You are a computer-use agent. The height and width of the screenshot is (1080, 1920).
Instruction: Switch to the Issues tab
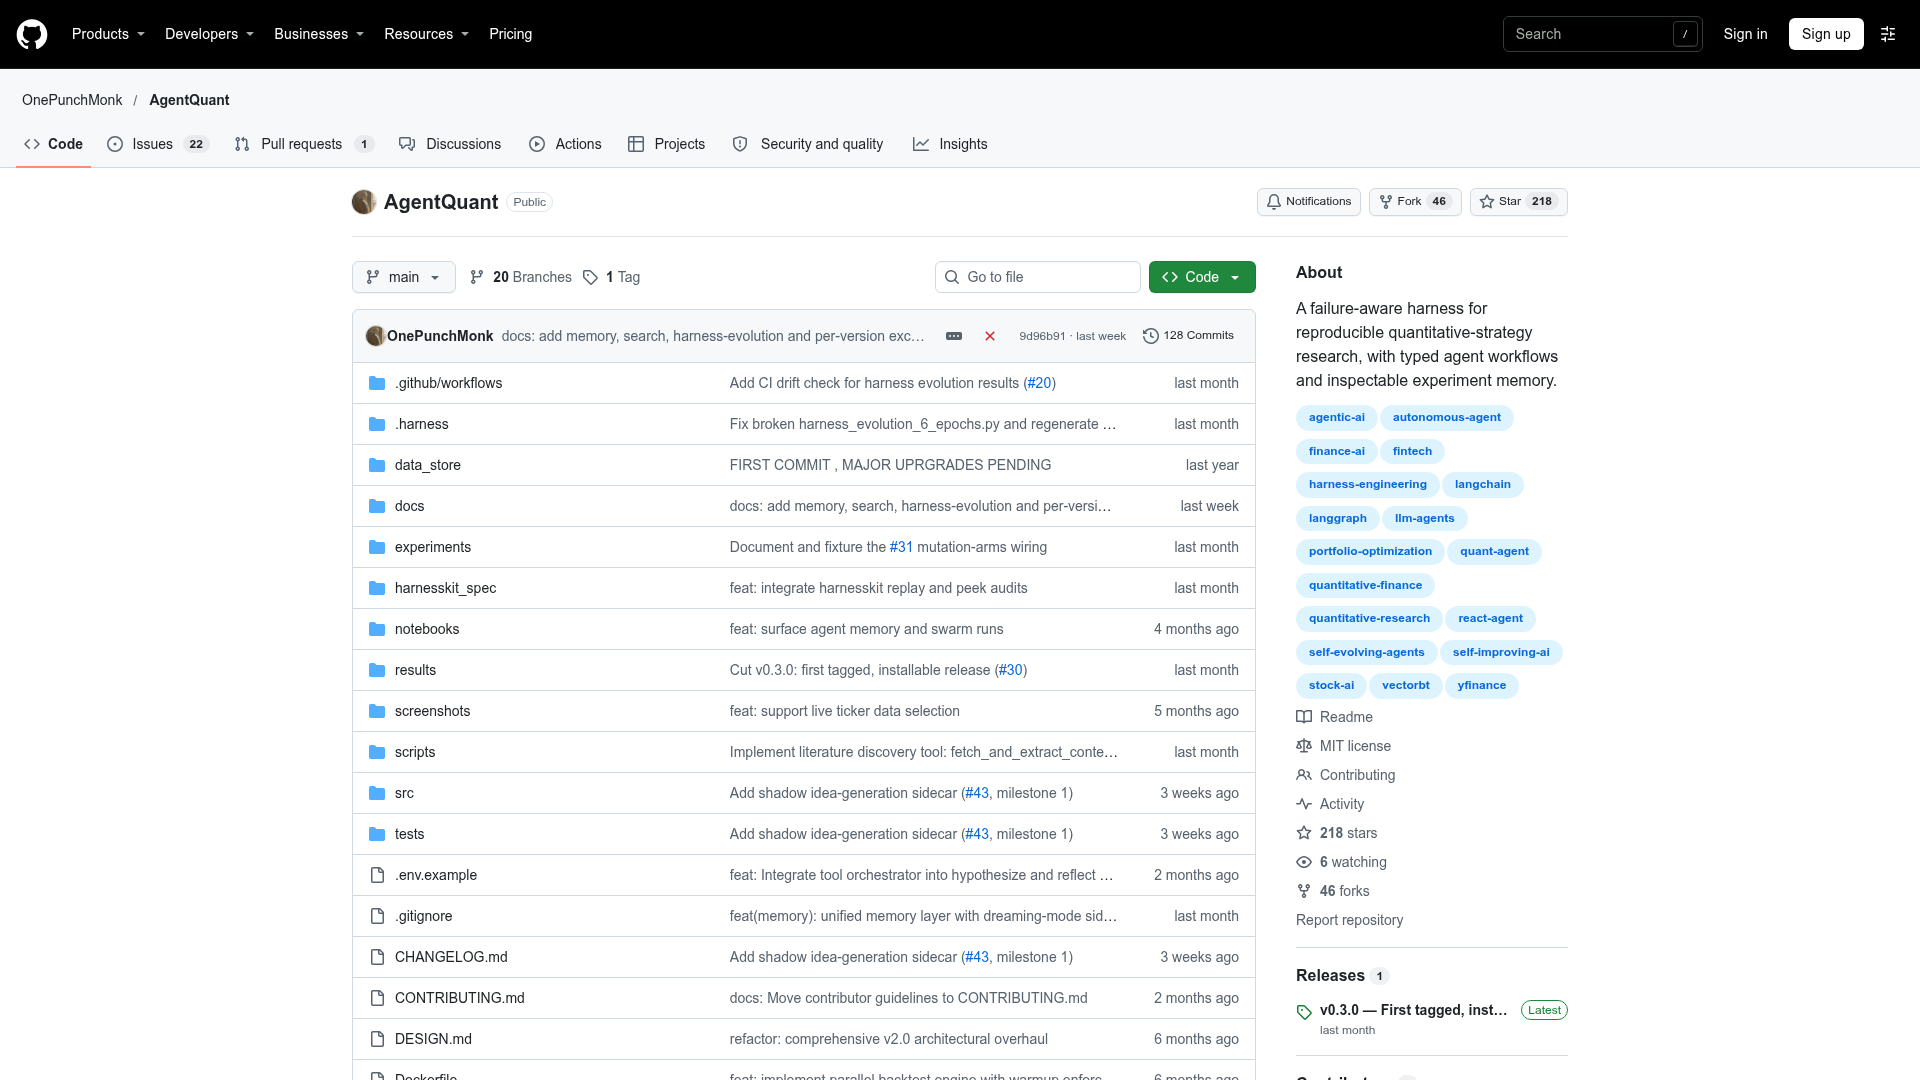point(158,144)
